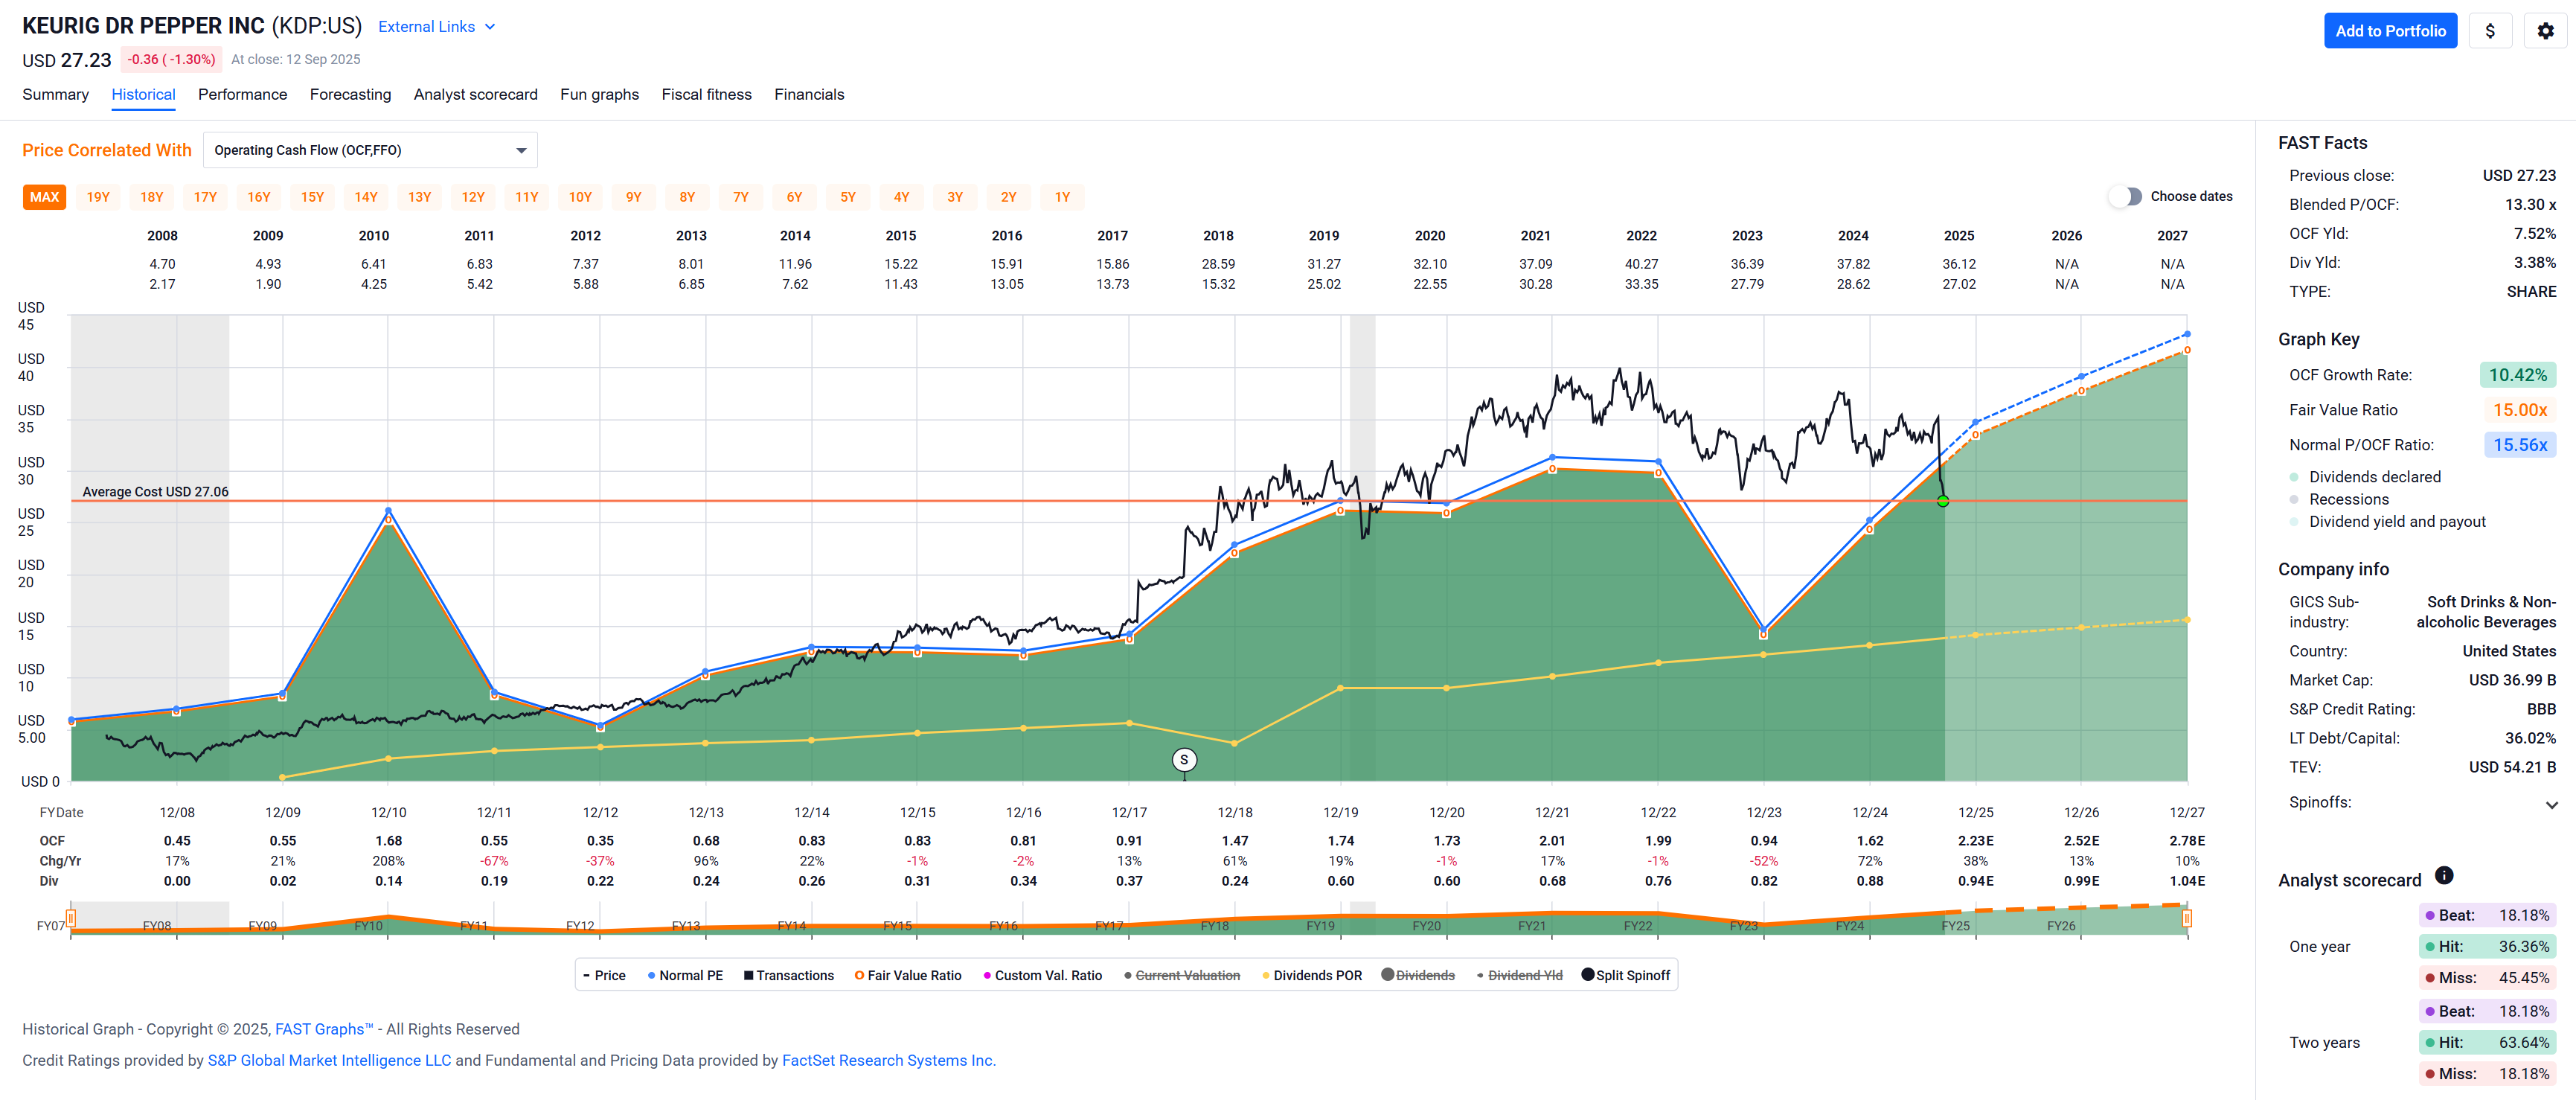Expand the External Links menu
This screenshot has height=1100, width=2576.
coord(436,27)
